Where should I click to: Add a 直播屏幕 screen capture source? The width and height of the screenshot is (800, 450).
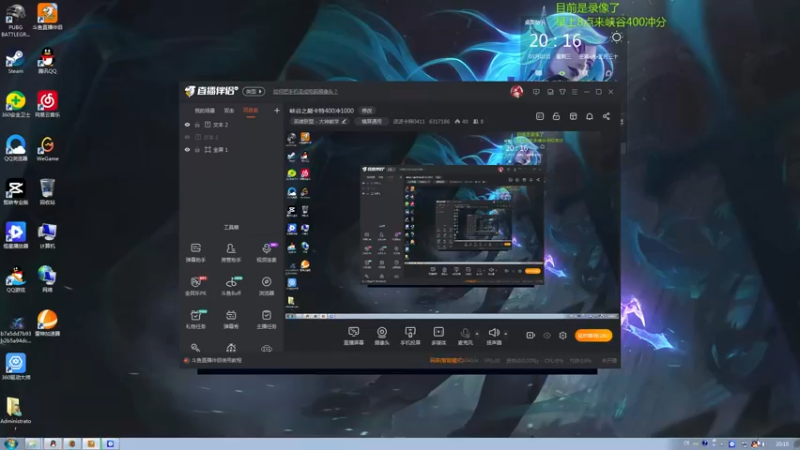354,336
